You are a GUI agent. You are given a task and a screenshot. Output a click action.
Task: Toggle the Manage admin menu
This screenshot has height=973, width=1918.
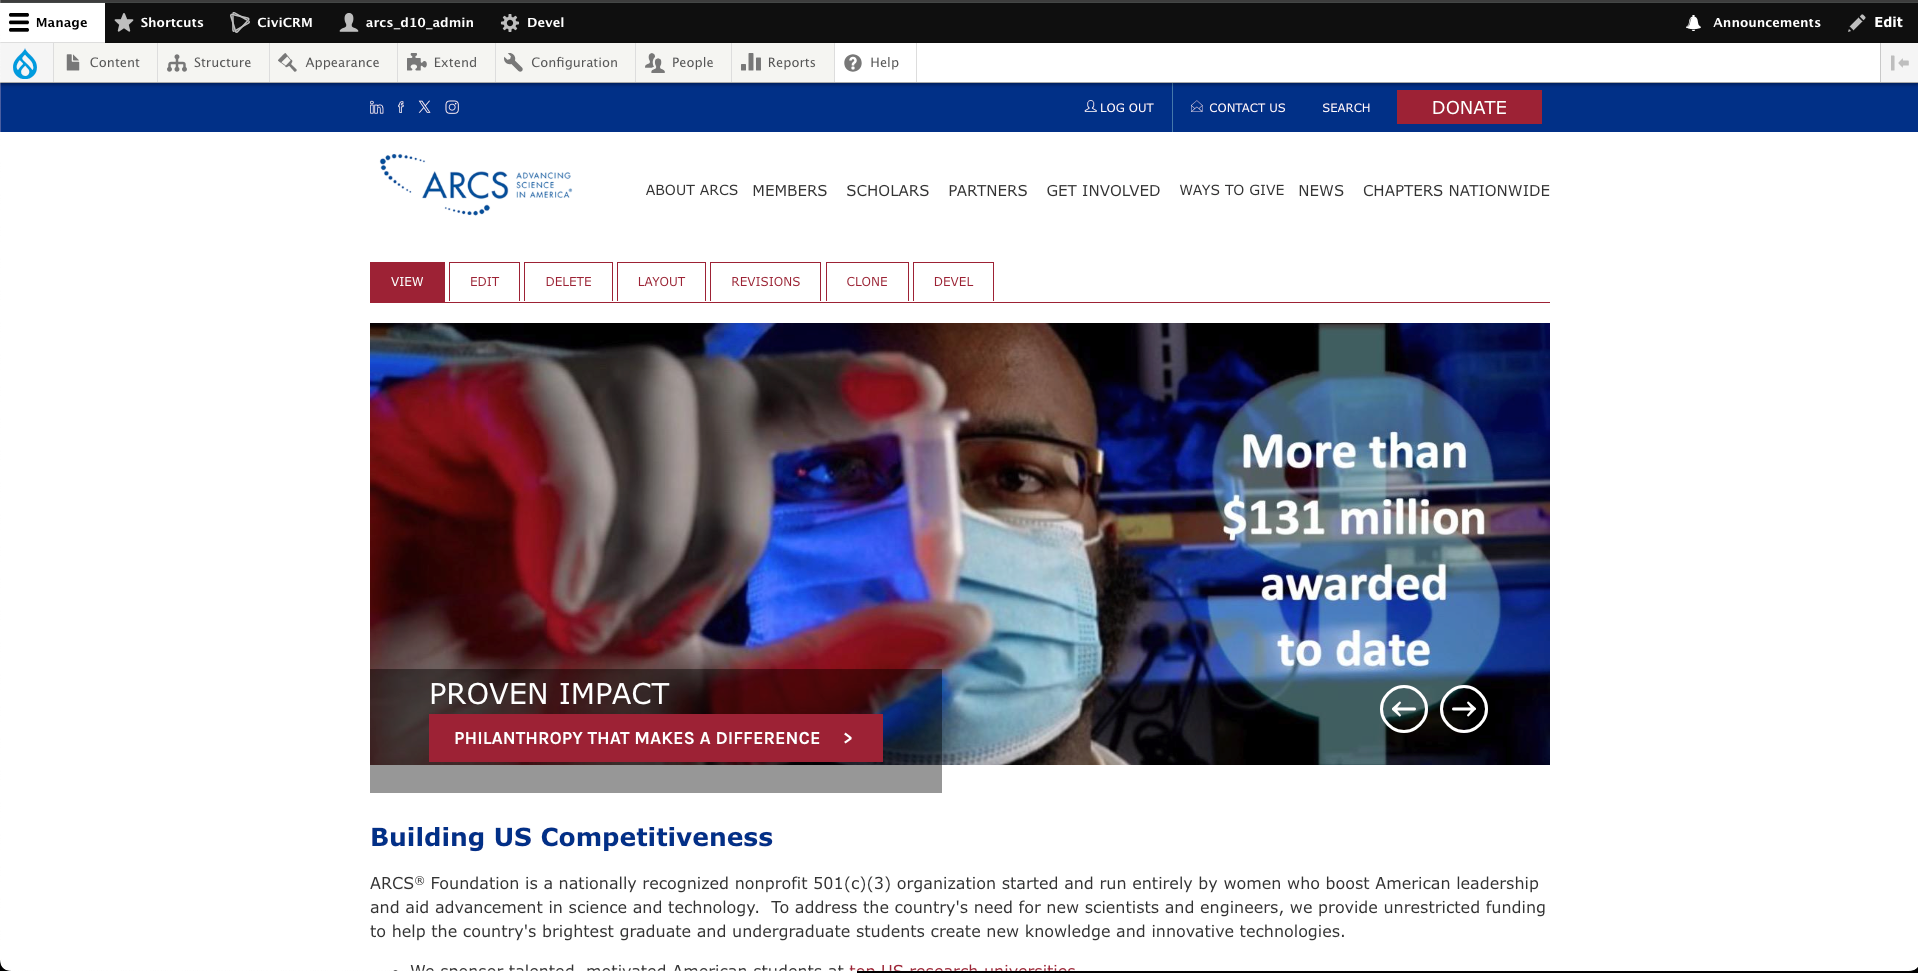coord(49,22)
